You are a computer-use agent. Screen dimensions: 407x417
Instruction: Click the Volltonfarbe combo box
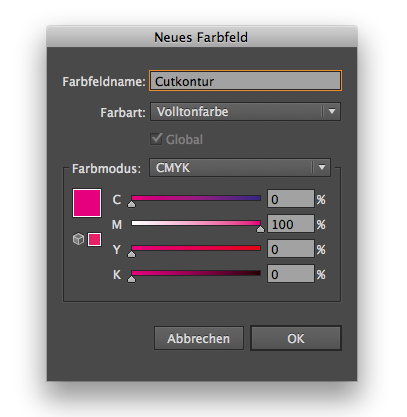(x=245, y=112)
